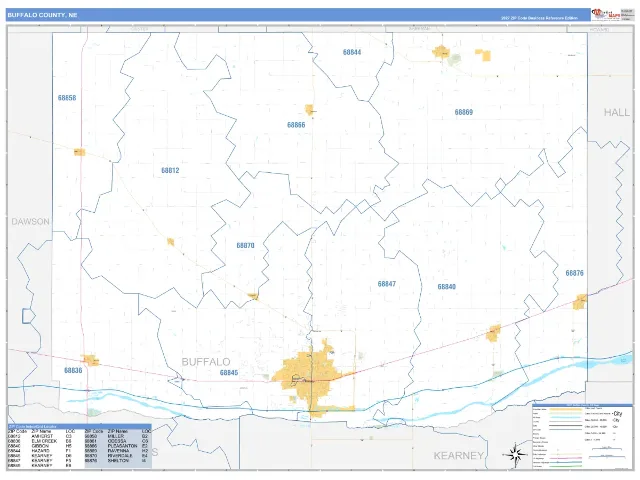Click the large gray KEARNEY county label

point(458,456)
